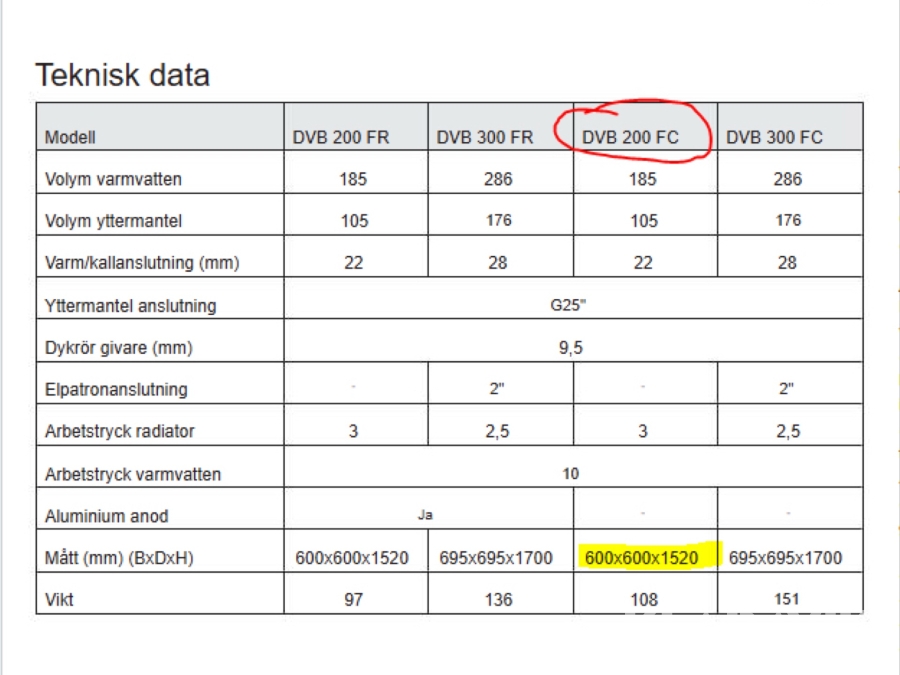
Task: Click the "Elpatronanslutning" row label
Action: coord(116,389)
